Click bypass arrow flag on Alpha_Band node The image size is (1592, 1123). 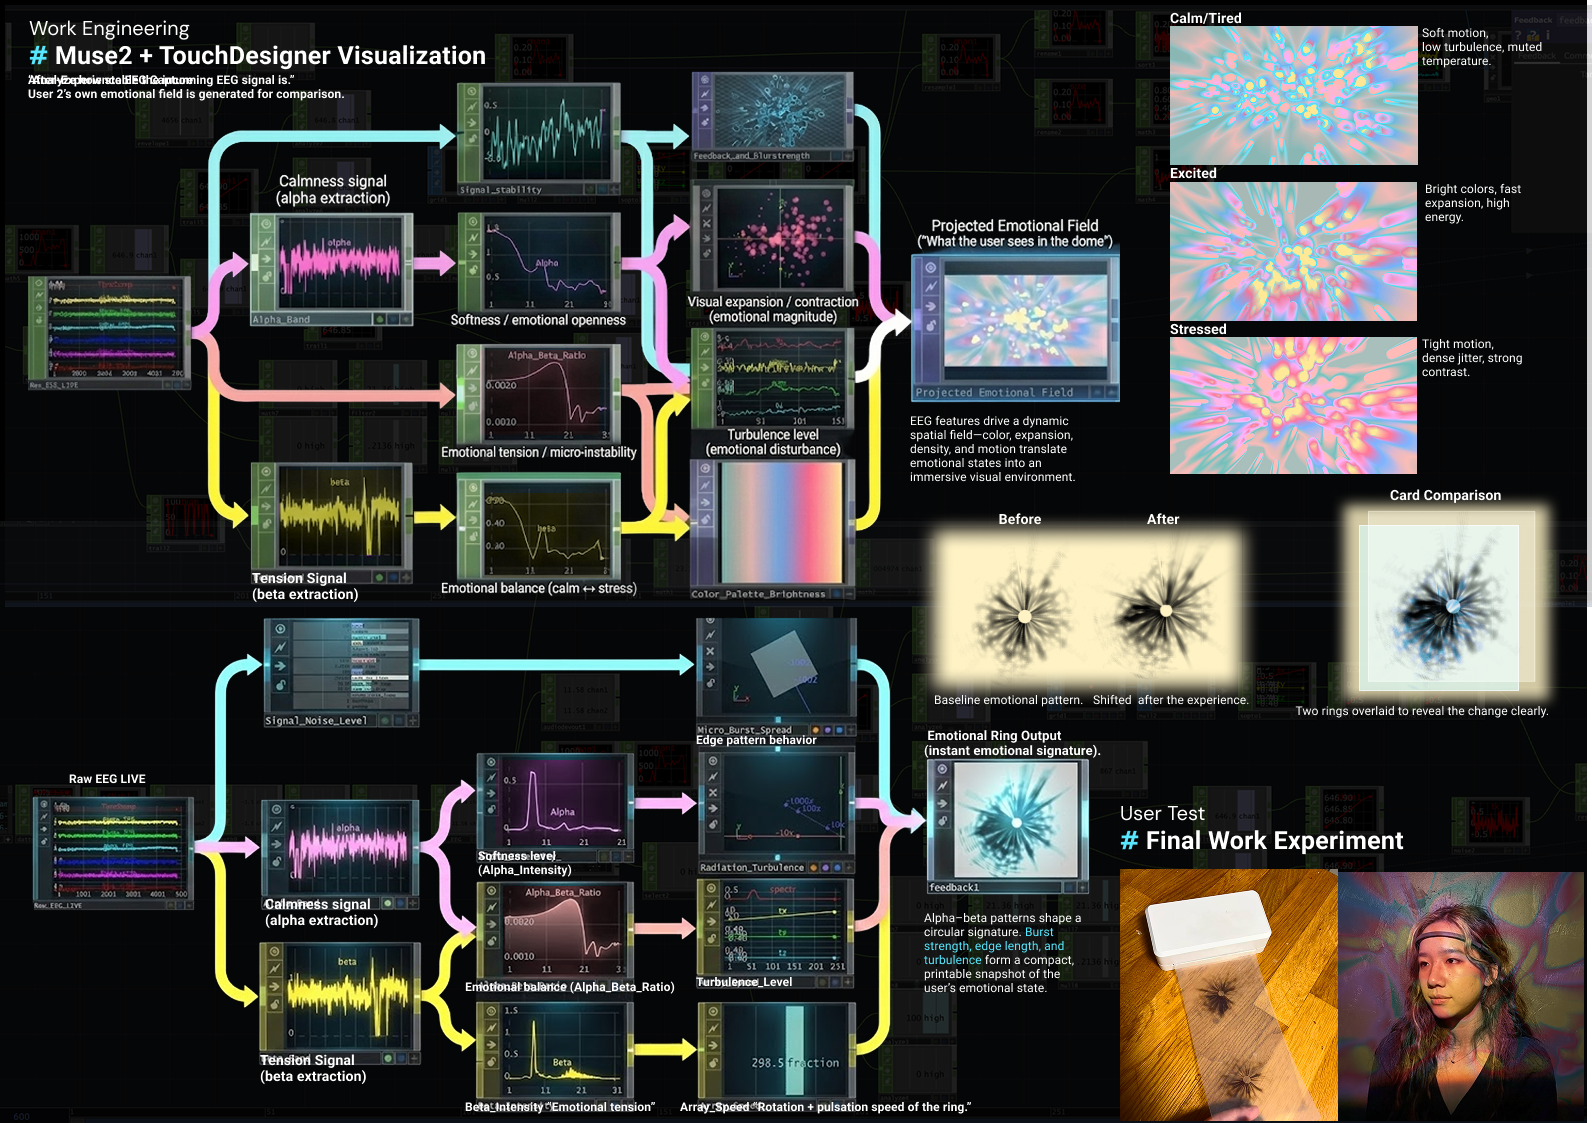tap(266, 259)
